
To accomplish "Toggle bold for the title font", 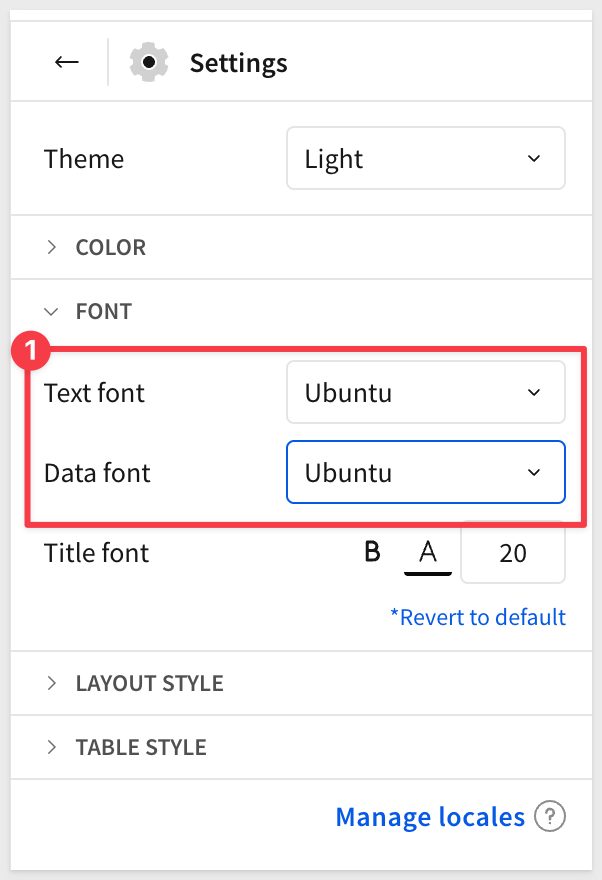I will coord(372,552).
